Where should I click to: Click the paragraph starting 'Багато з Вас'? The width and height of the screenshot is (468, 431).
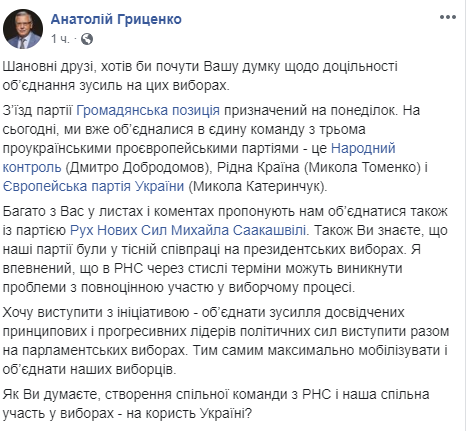pyautogui.click(x=225, y=249)
